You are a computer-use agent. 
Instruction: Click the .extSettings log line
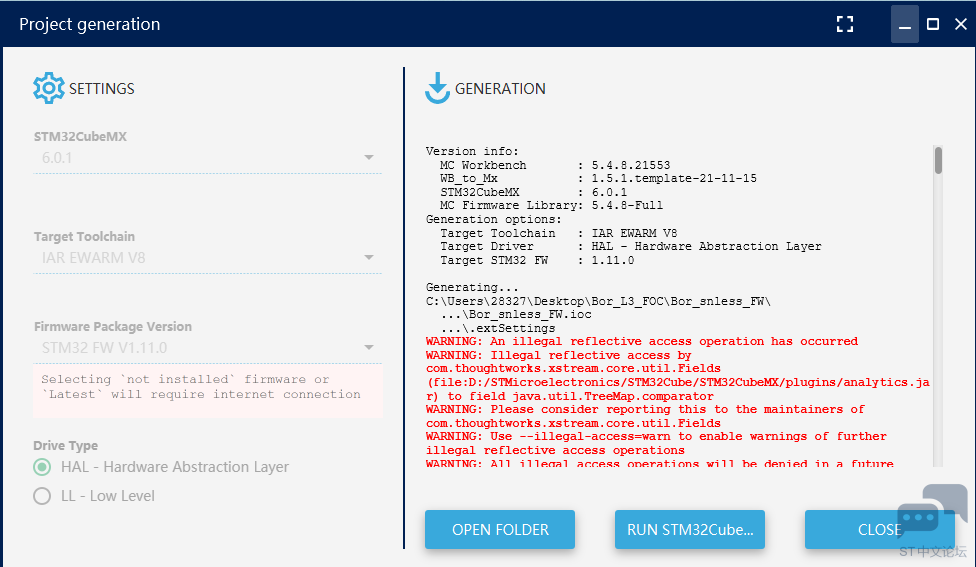pos(497,328)
